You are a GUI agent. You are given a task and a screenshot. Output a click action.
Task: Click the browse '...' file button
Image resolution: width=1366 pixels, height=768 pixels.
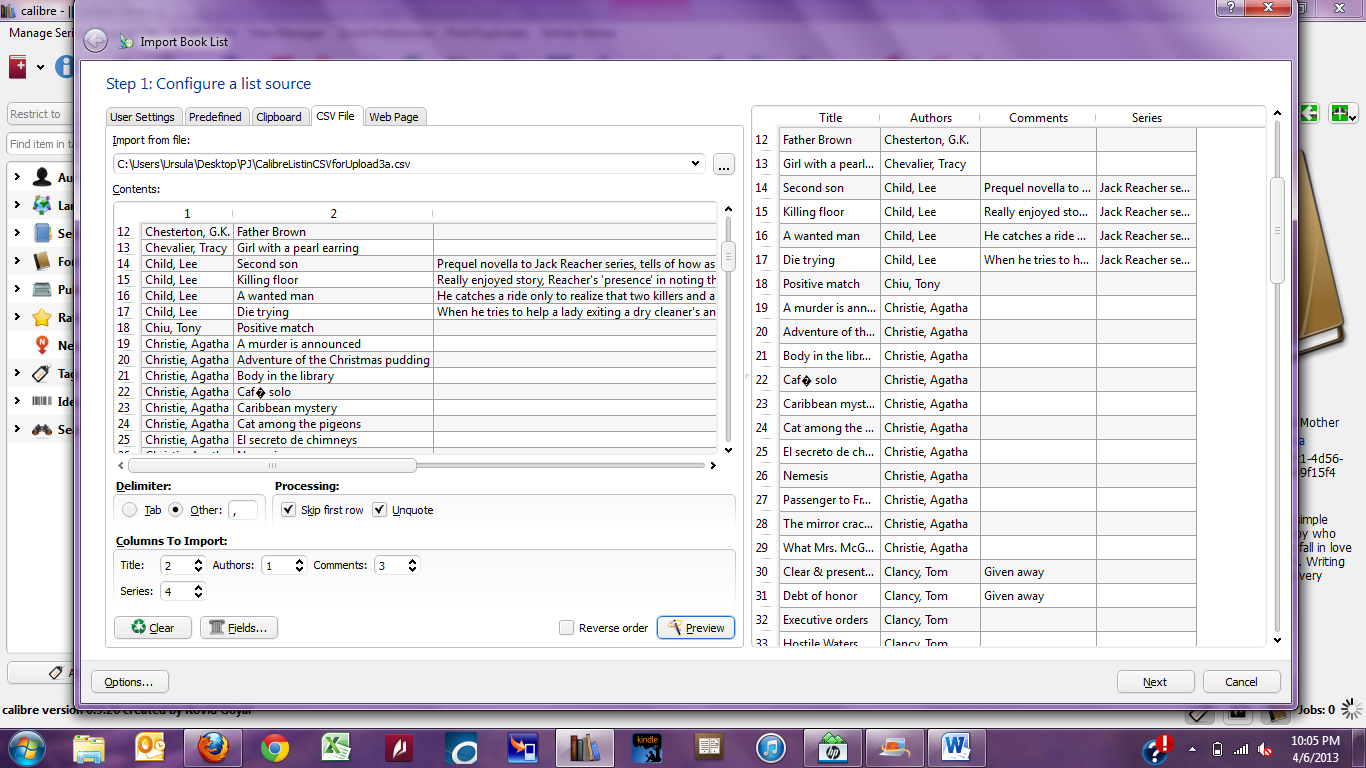coord(724,165)
